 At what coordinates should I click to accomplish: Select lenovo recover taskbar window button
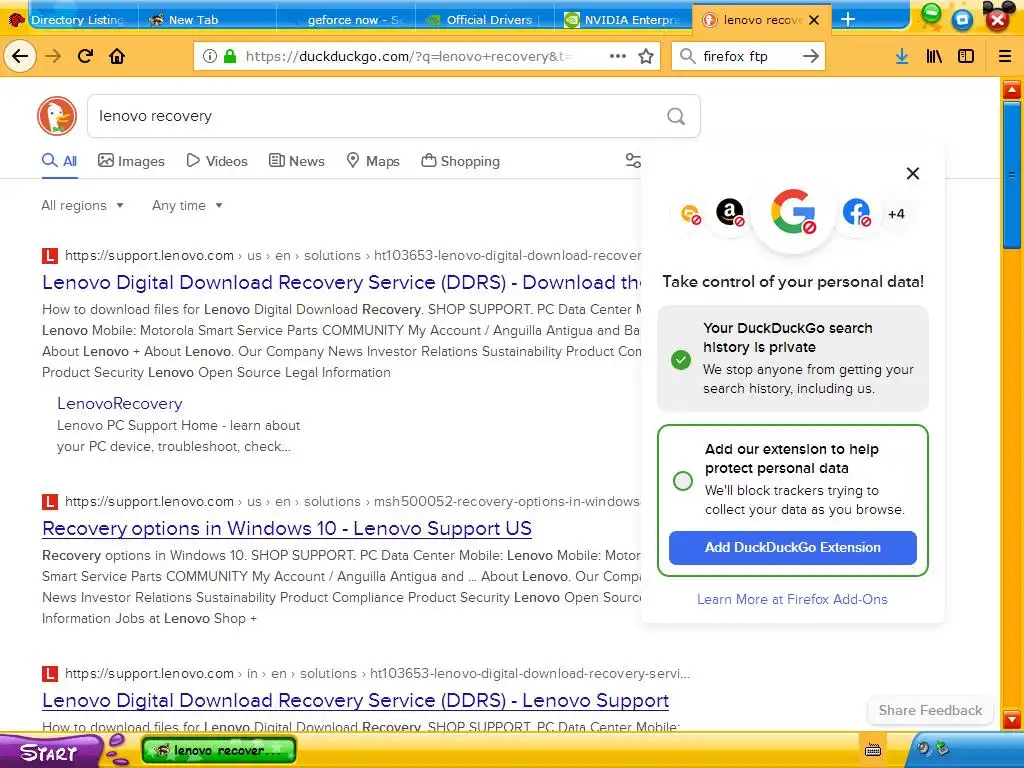(219, 750)
